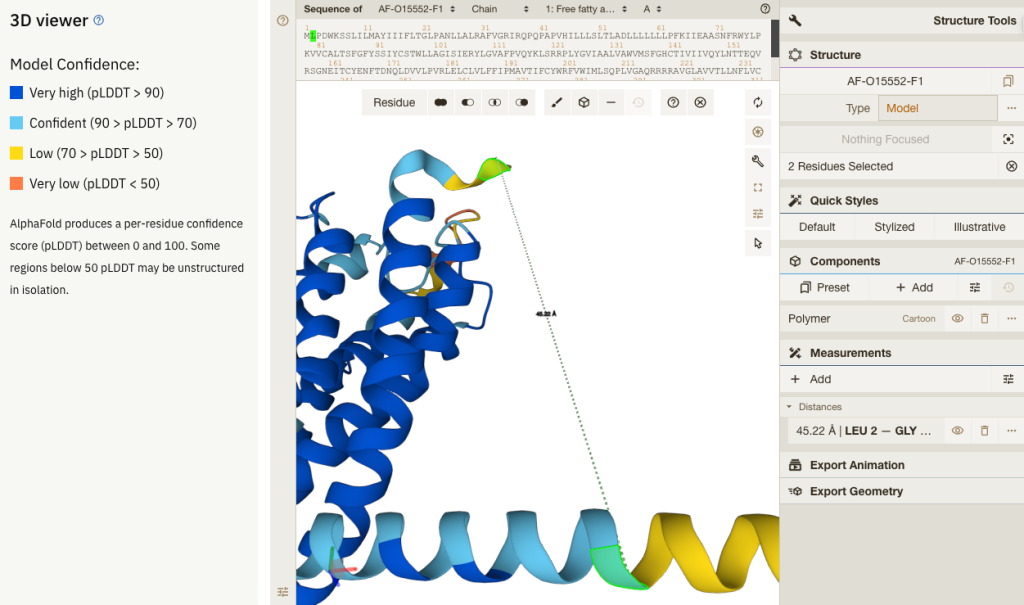Open screenshot / state snapshot icon
1024x605 pixels.
point(758,132)
